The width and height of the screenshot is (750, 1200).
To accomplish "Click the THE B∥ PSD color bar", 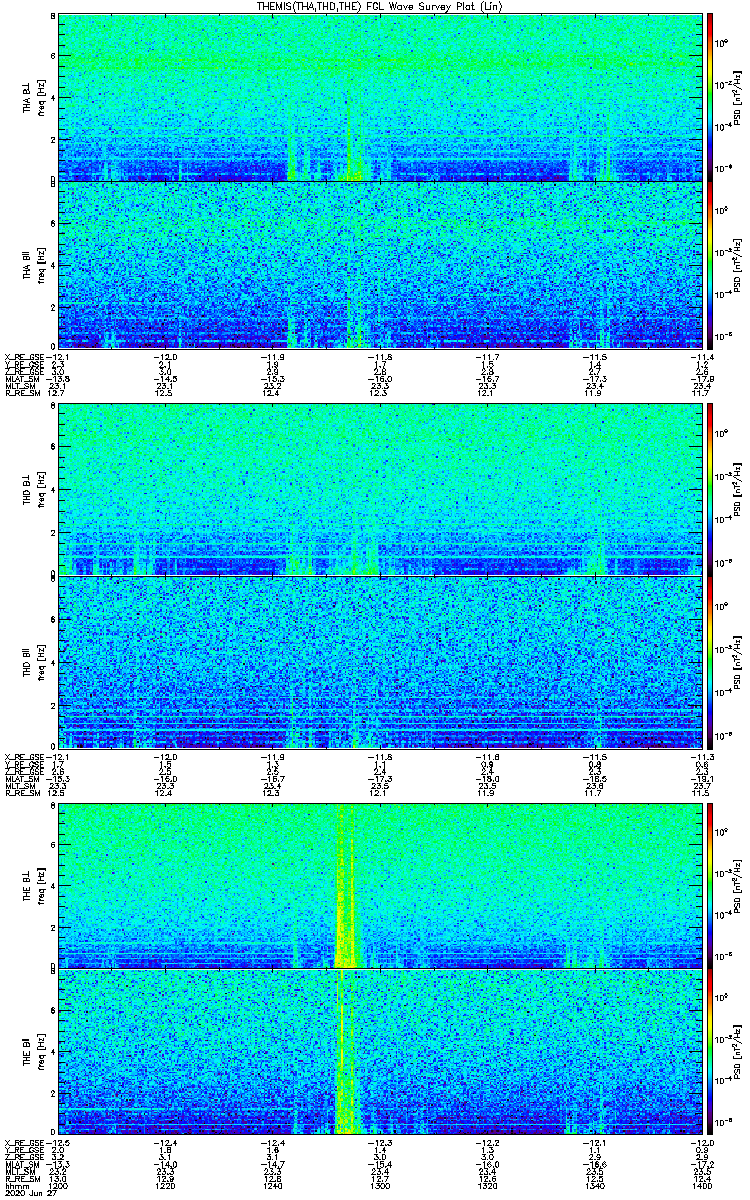I will [711, 1050].
